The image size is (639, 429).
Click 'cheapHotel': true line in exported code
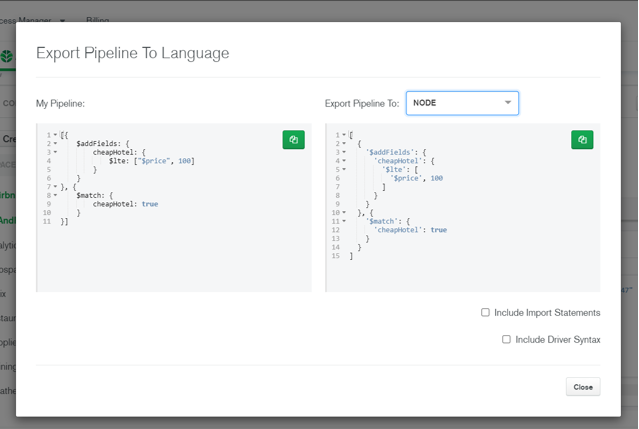pyautogui.click(x=410, y=230)
